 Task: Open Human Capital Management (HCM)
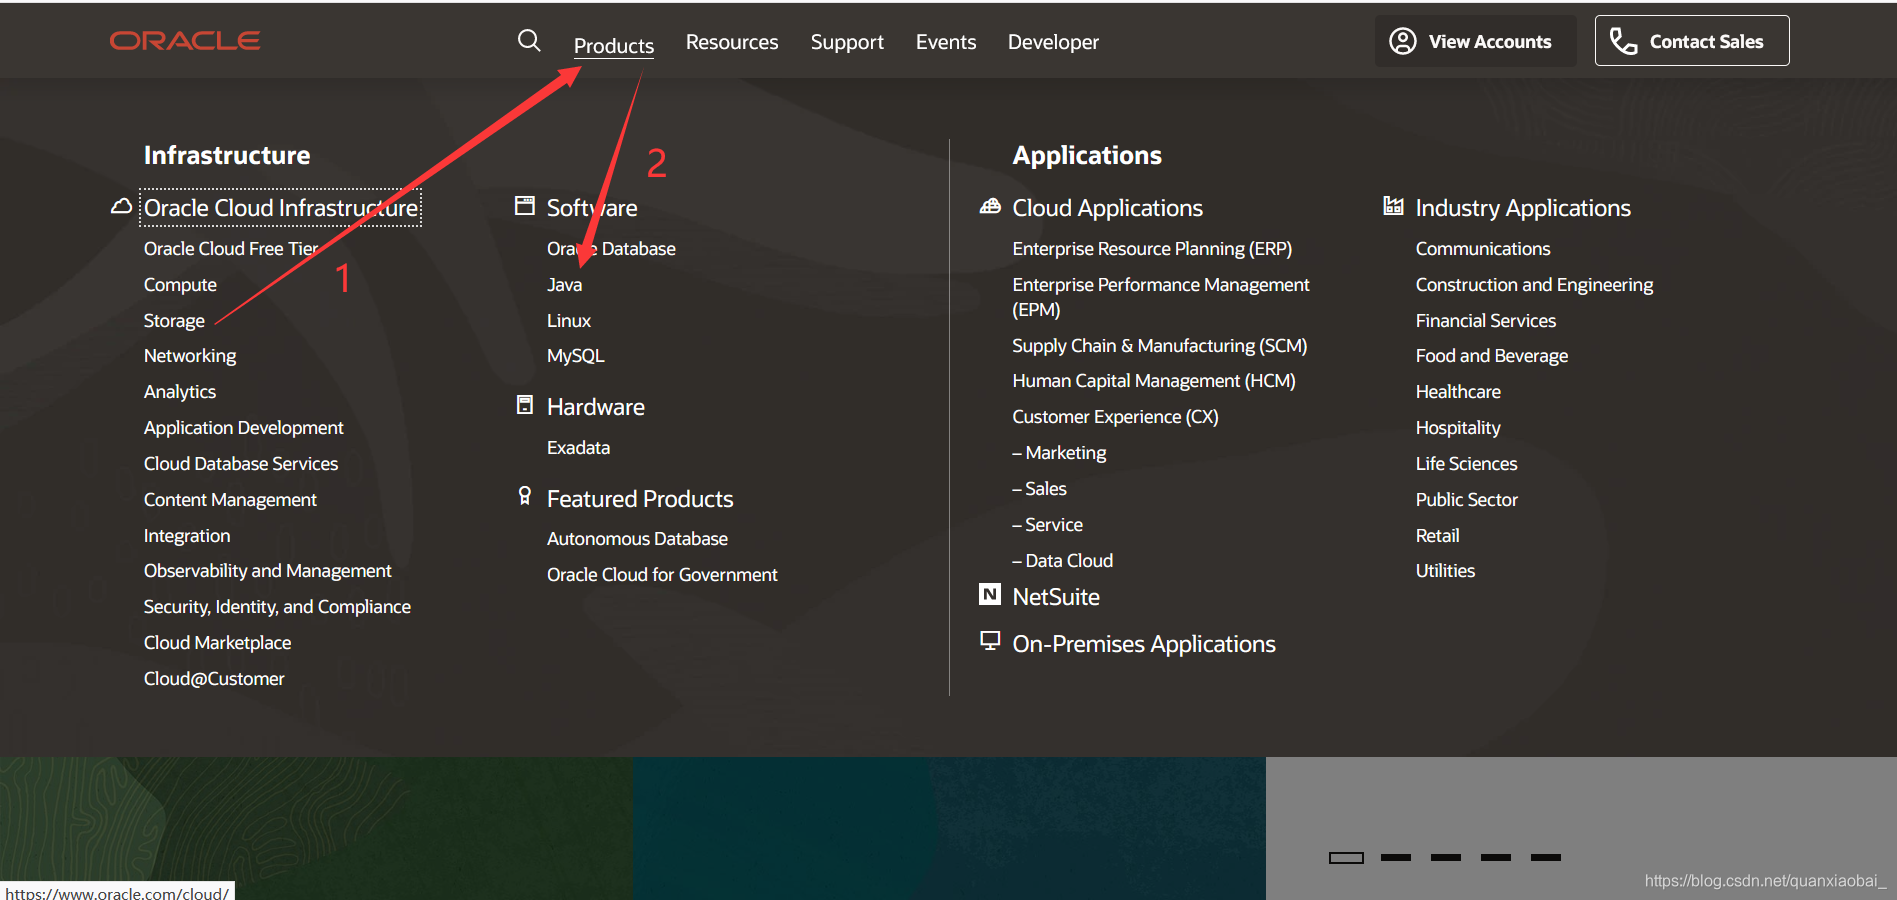tap(1154, 381)
